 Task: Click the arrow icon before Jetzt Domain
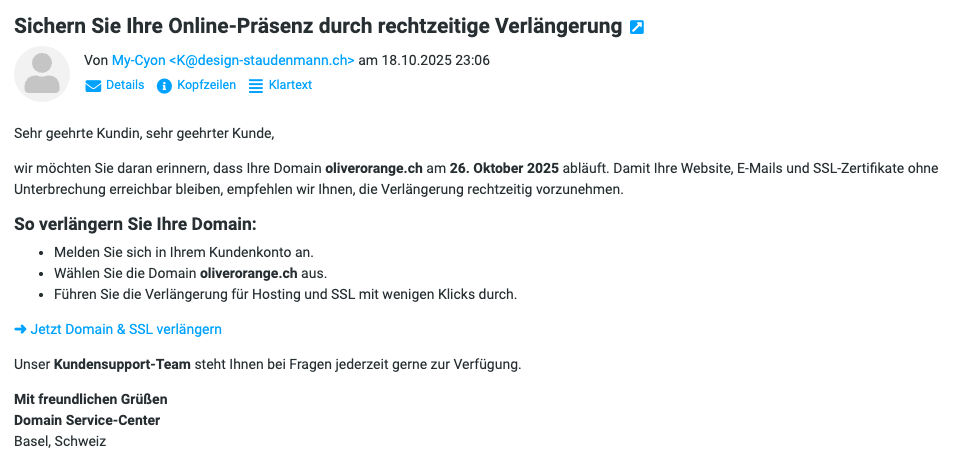click(20, 329)
